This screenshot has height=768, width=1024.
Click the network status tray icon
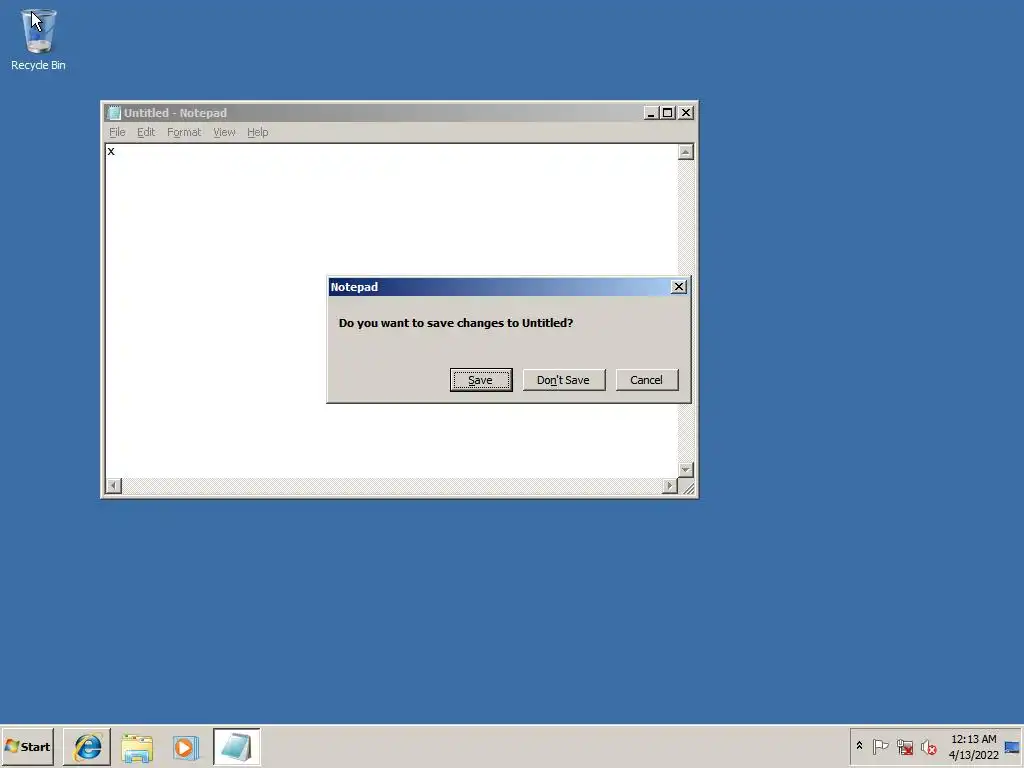[904, 746]
